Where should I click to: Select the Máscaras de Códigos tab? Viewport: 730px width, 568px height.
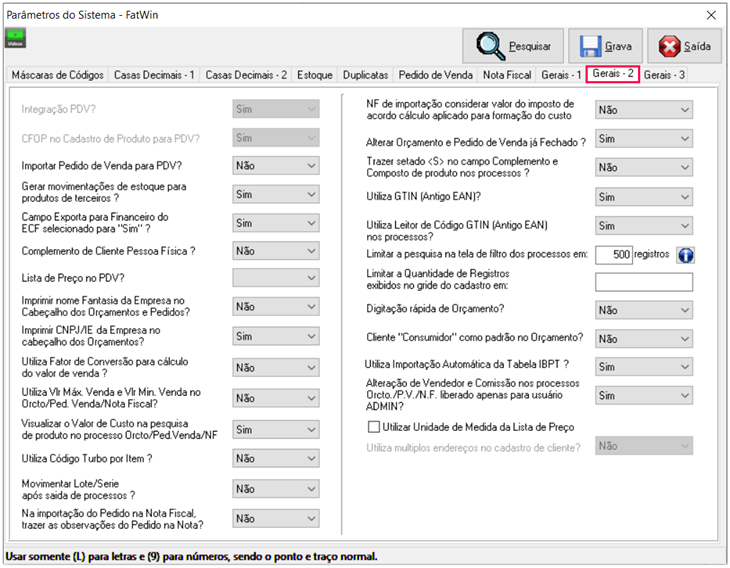tap(58, 75)
